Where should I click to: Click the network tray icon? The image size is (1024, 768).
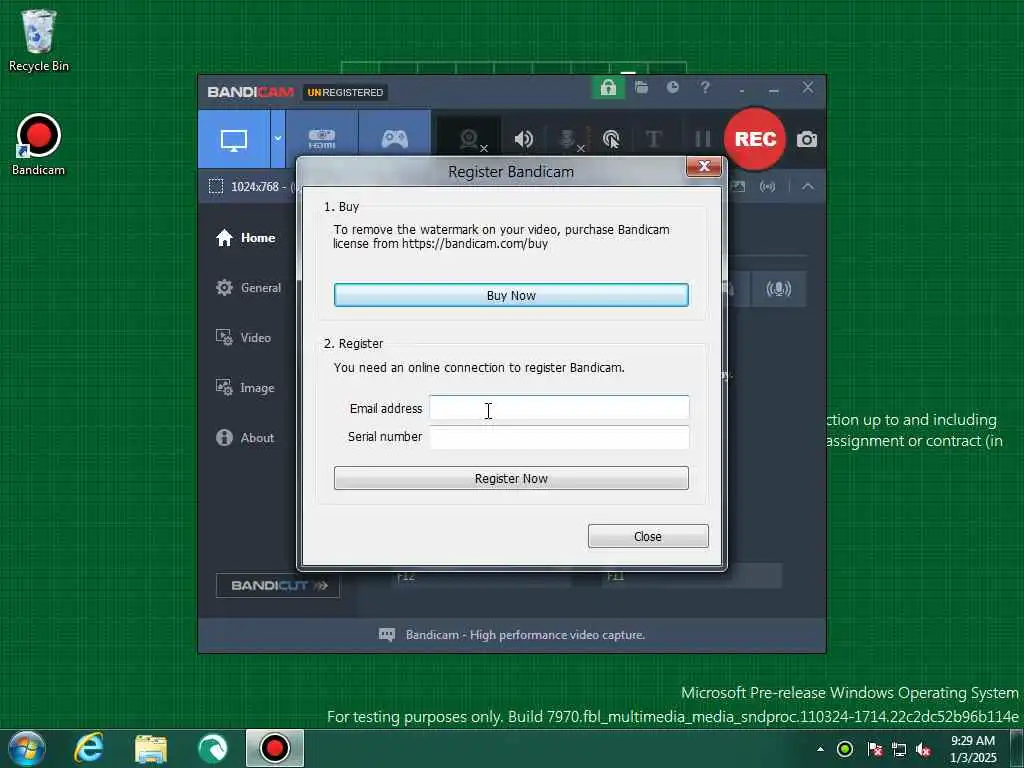coord(899,749)
